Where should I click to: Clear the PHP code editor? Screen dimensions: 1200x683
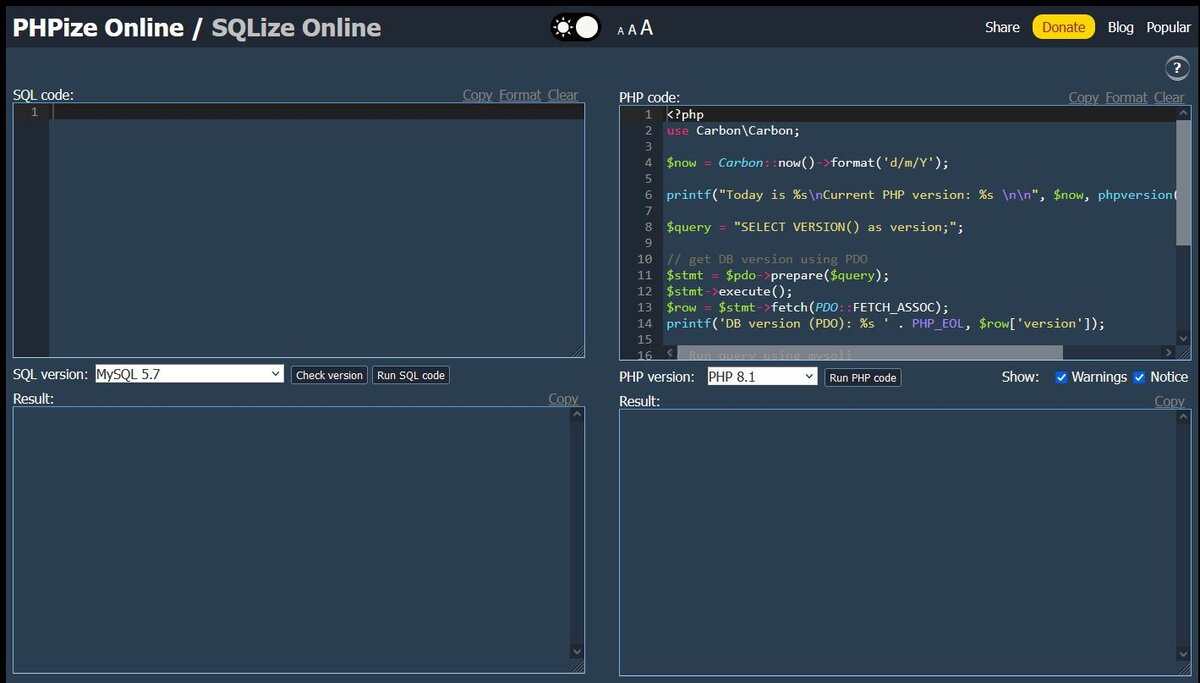pyautogui.click(x=1169, y=97)
